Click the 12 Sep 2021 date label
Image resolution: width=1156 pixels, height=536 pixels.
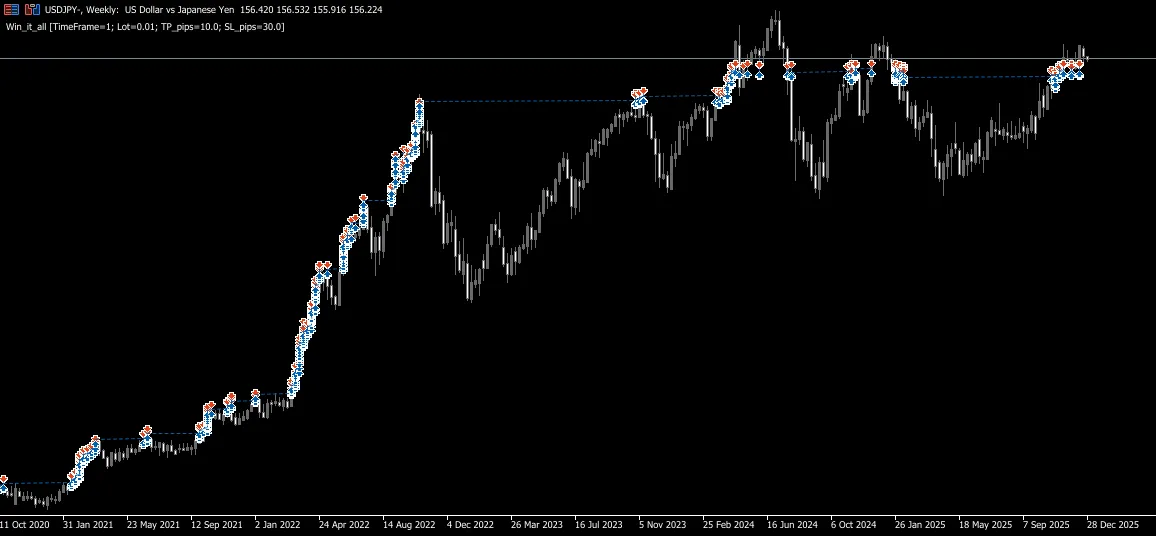pos(217,526)
